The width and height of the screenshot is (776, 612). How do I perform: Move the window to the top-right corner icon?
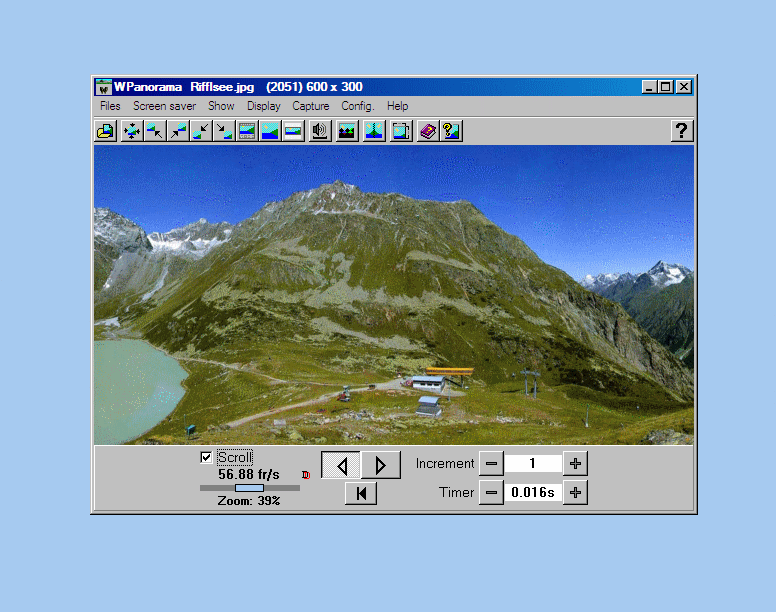(x=178, y=131)
